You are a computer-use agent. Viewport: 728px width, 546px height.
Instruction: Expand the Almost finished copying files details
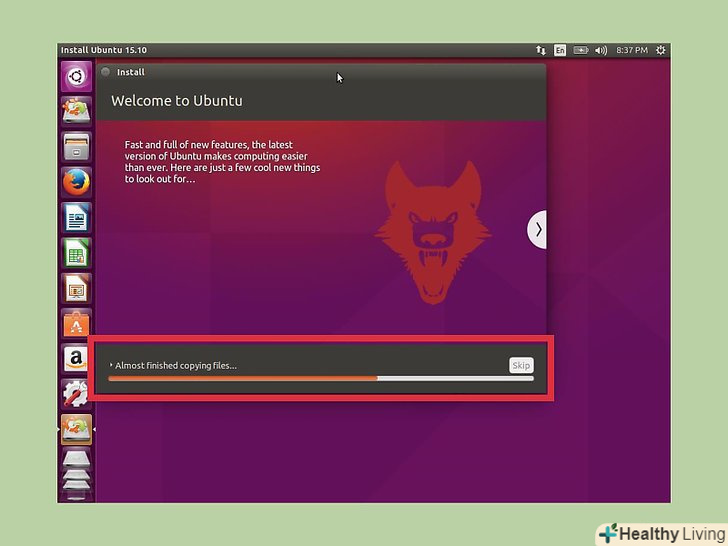[111, 365]
